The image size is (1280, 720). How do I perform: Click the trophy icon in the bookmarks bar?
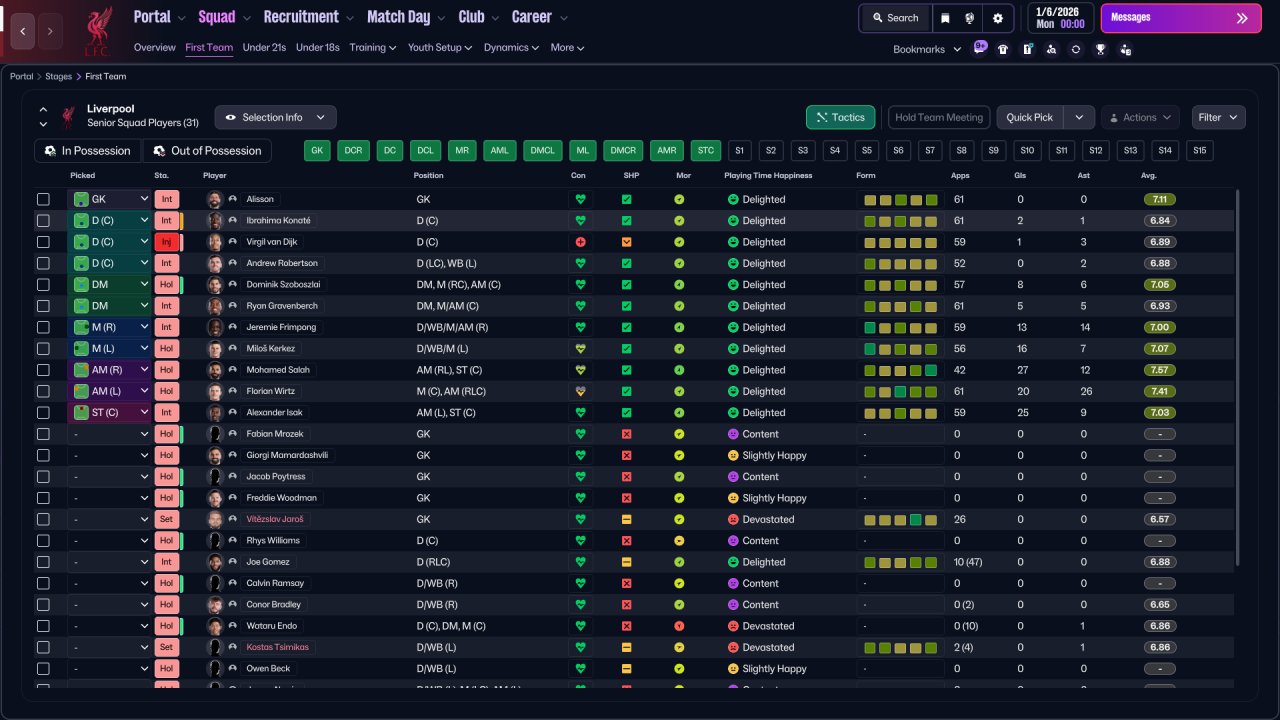click(x=1100, y=49)
